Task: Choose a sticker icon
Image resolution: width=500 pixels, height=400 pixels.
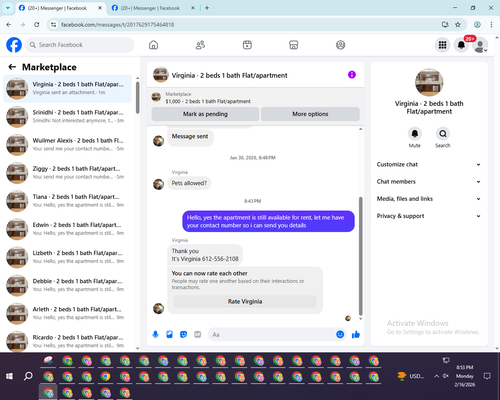Action: 183,334
